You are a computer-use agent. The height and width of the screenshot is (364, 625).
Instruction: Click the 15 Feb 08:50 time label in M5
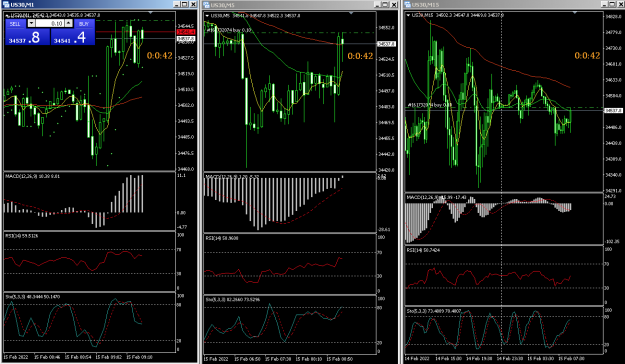340,359
